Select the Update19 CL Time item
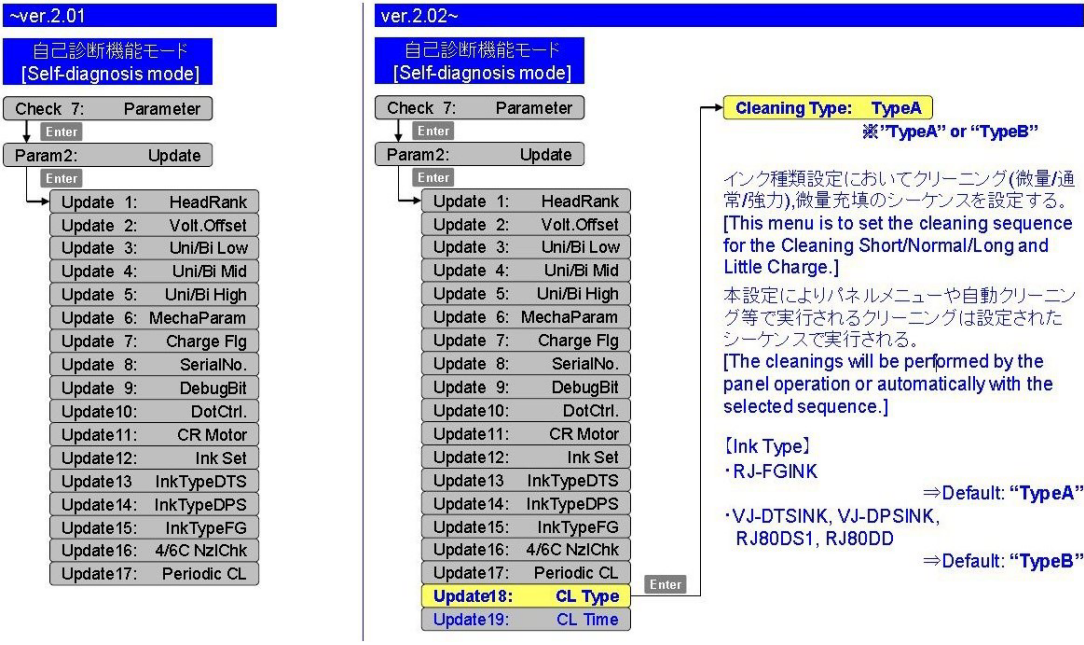Image resolution: width=1084 pixels, height=645 pixels. point(524,620)
